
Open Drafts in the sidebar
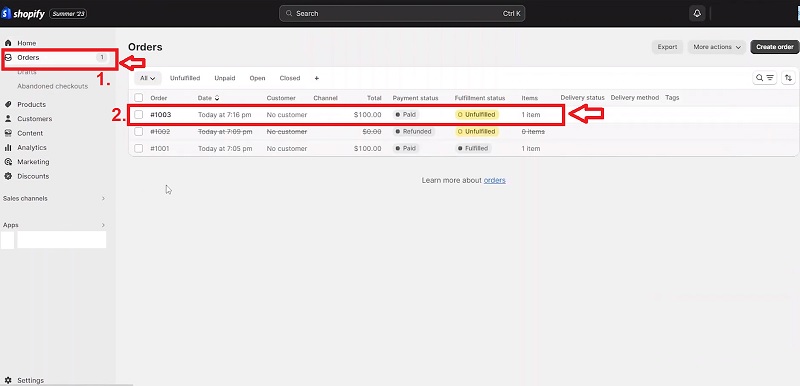pos(27,72)
